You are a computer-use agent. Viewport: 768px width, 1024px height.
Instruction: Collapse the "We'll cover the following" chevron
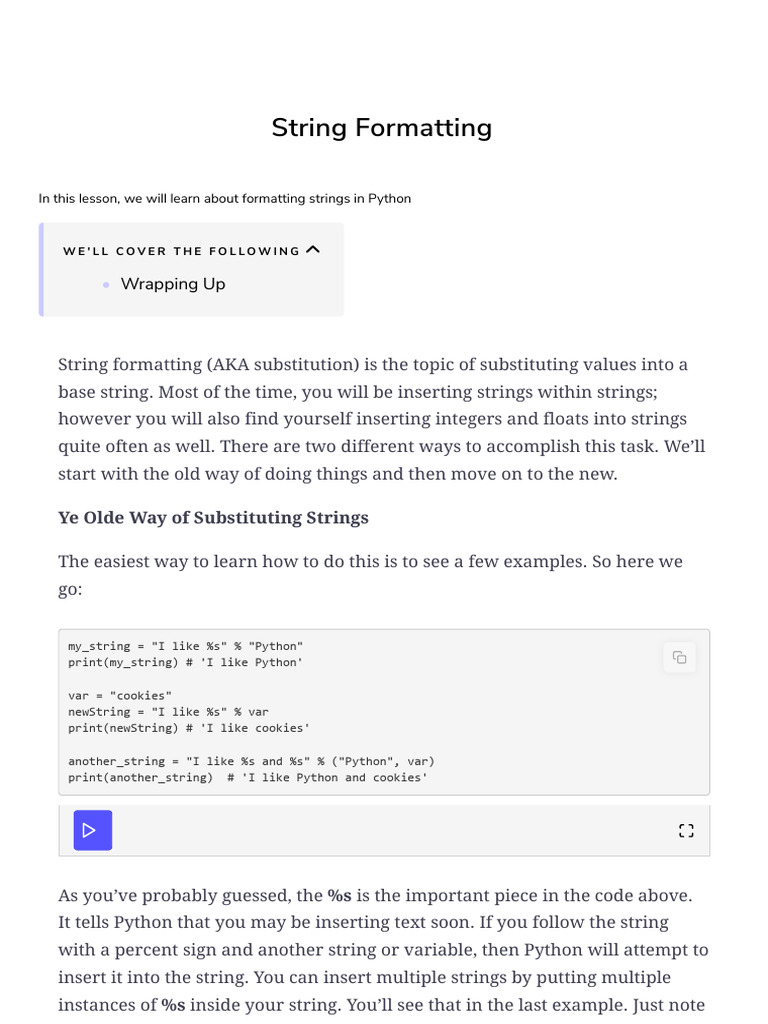tap(313, 250)
